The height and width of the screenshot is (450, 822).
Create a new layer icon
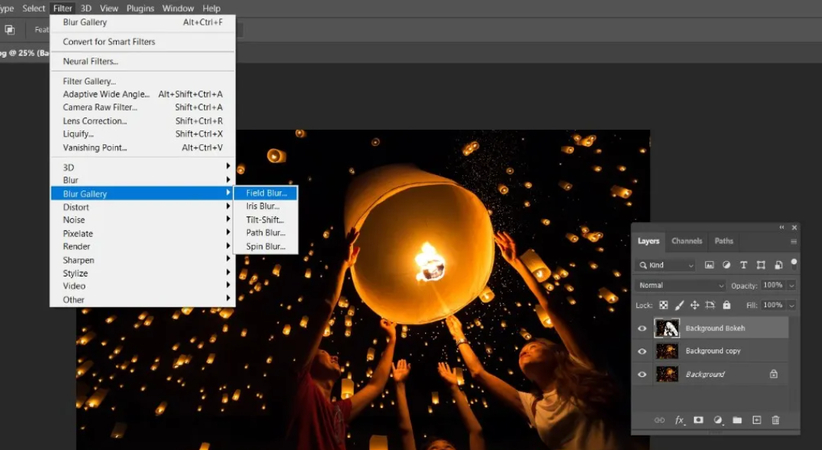756,420
